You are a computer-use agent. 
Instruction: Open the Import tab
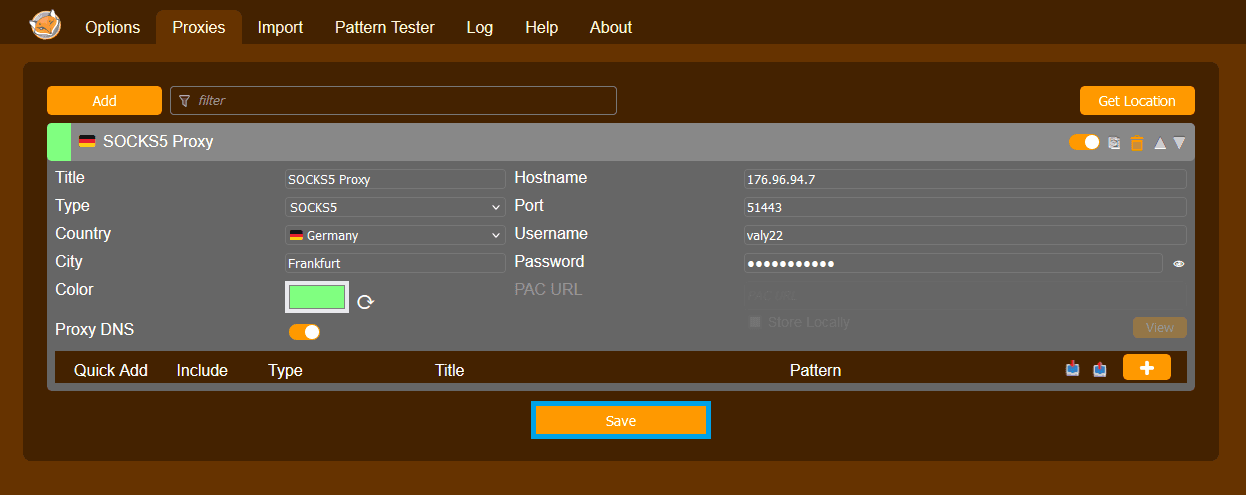pyautogui.click(x=280, y=27)
